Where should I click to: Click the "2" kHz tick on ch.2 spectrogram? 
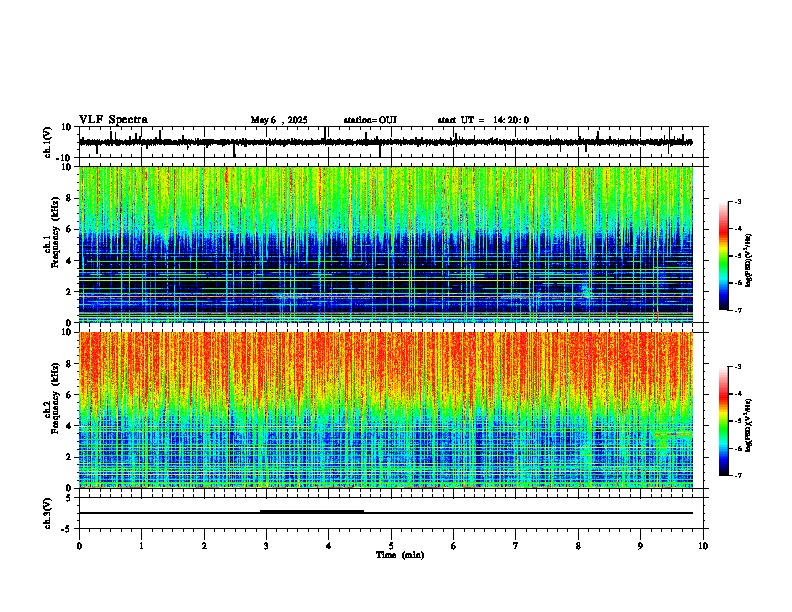[70, 457]
